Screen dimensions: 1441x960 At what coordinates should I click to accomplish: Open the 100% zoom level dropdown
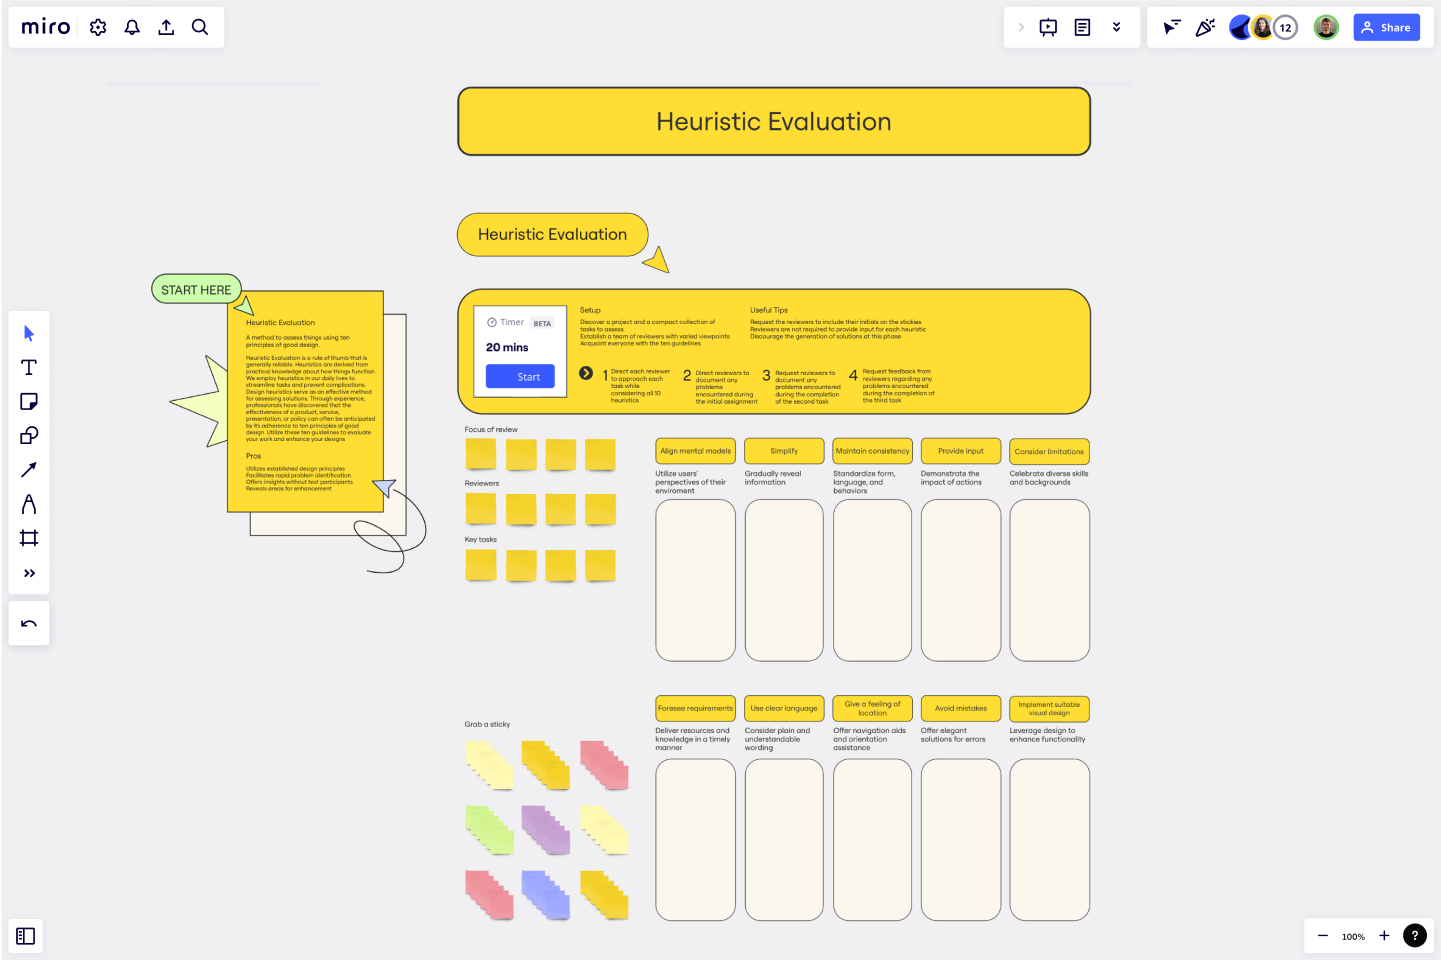coord(1353,936)
